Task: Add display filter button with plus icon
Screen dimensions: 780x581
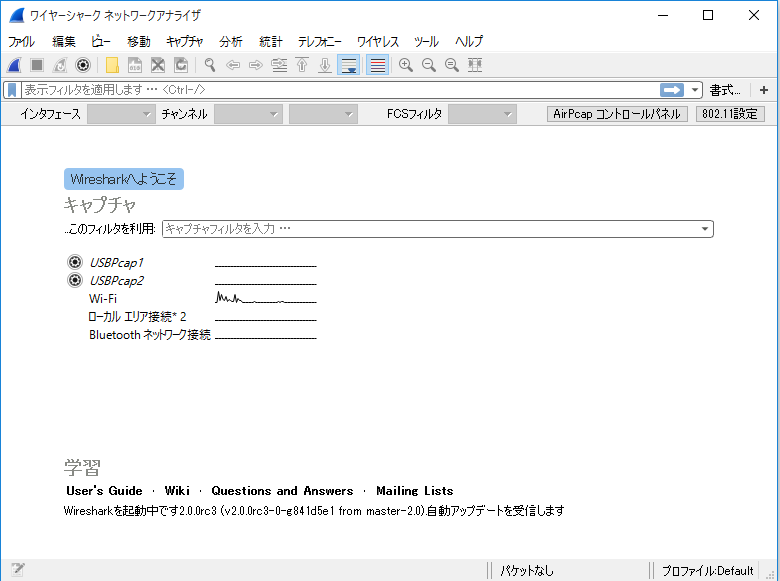Action: click(x=764, y=90)
